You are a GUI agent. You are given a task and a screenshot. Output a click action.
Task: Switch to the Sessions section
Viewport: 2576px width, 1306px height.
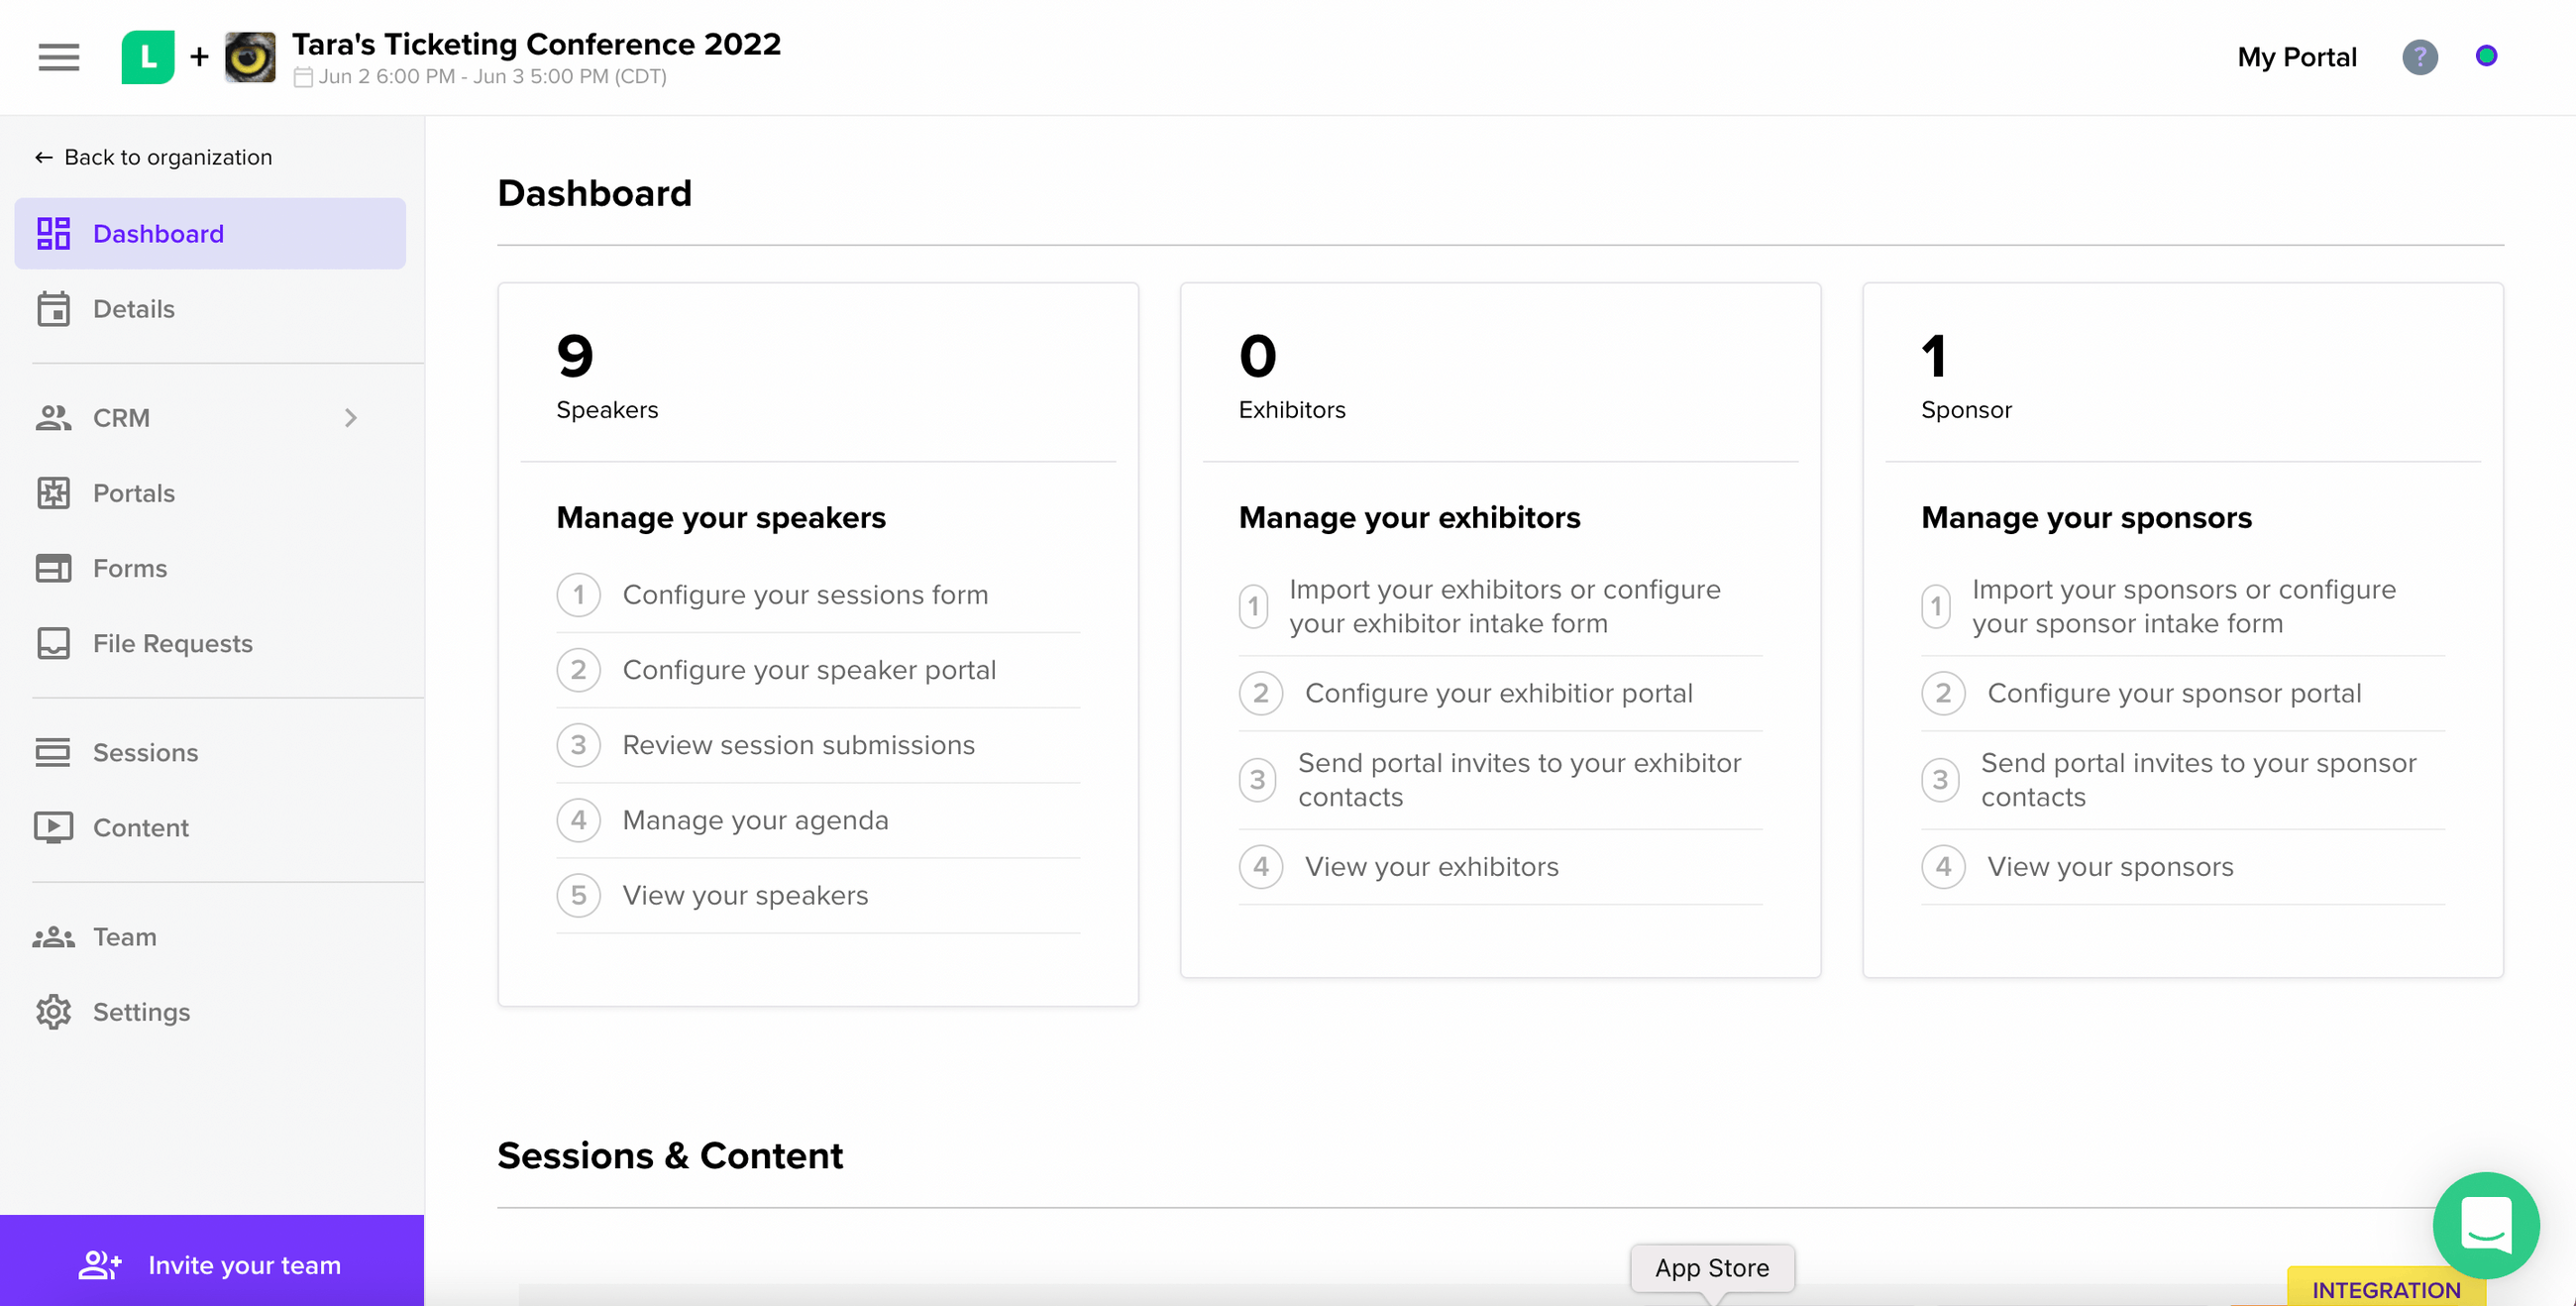[146, 752]
